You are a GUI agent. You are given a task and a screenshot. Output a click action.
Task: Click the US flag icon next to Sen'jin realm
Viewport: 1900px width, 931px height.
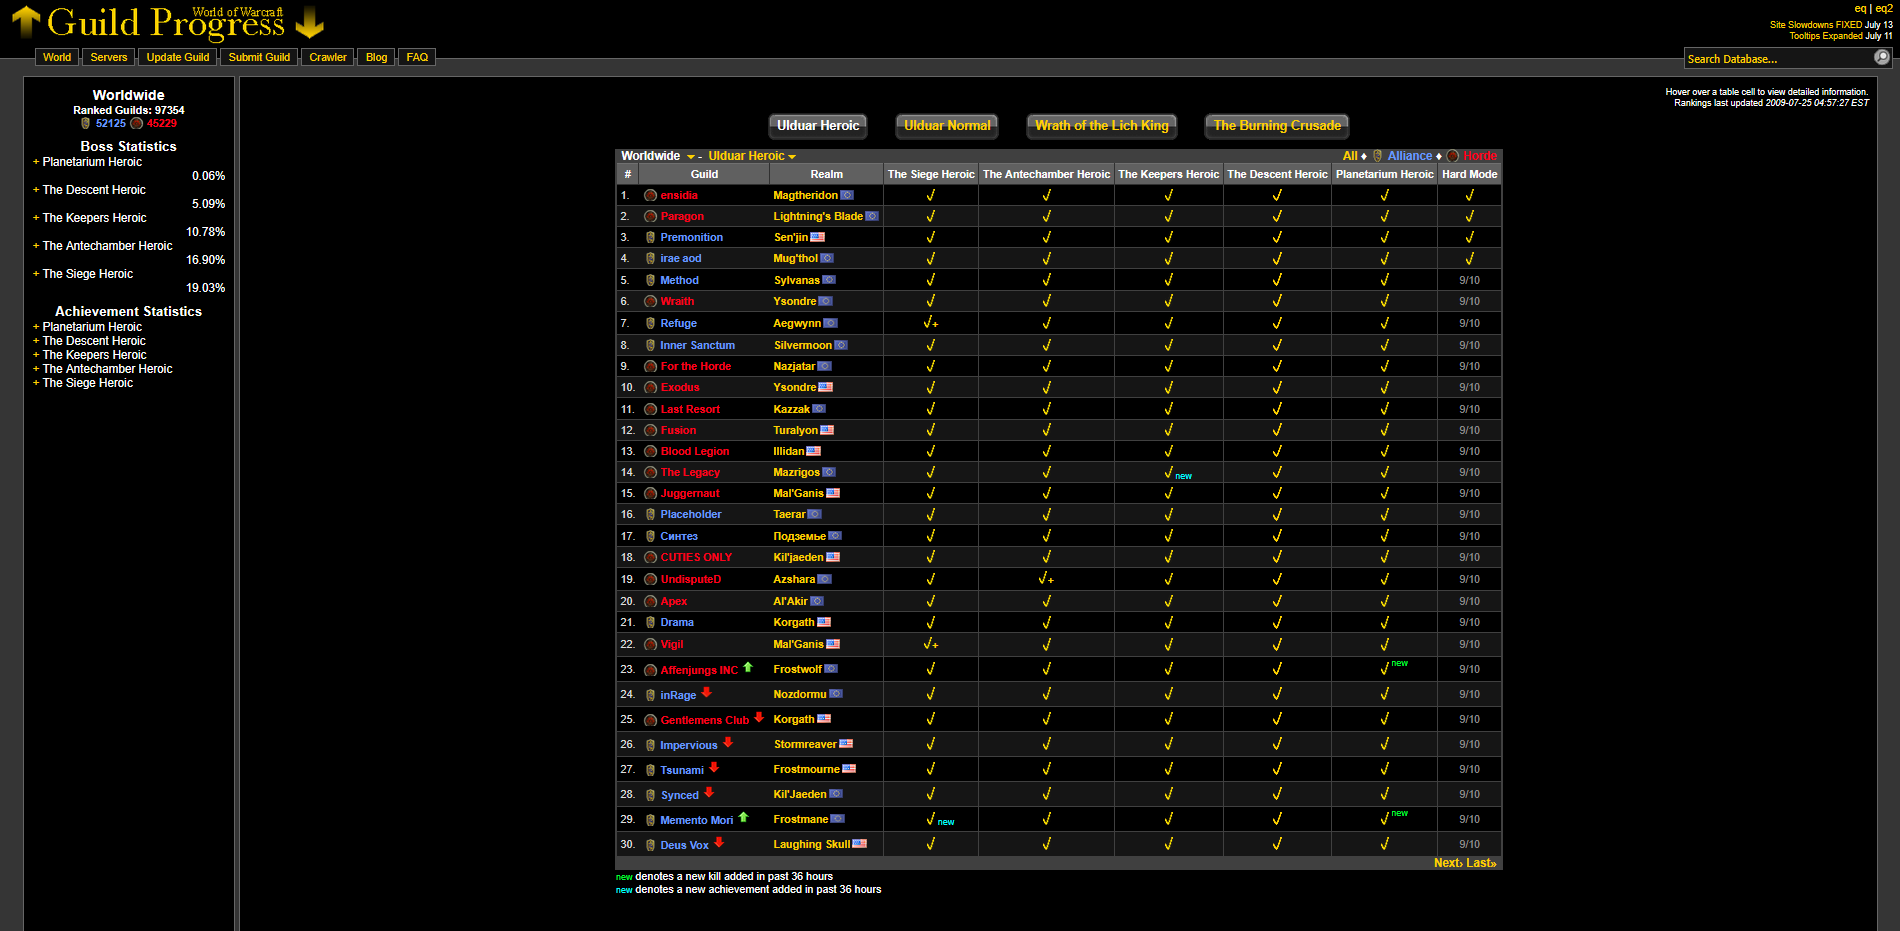[x=818, y=237]
